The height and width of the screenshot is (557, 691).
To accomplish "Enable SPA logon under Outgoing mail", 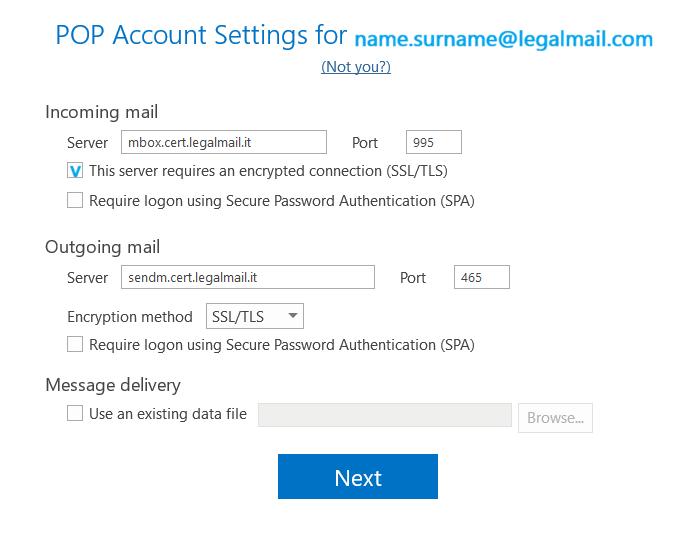I will coord(75,344).
